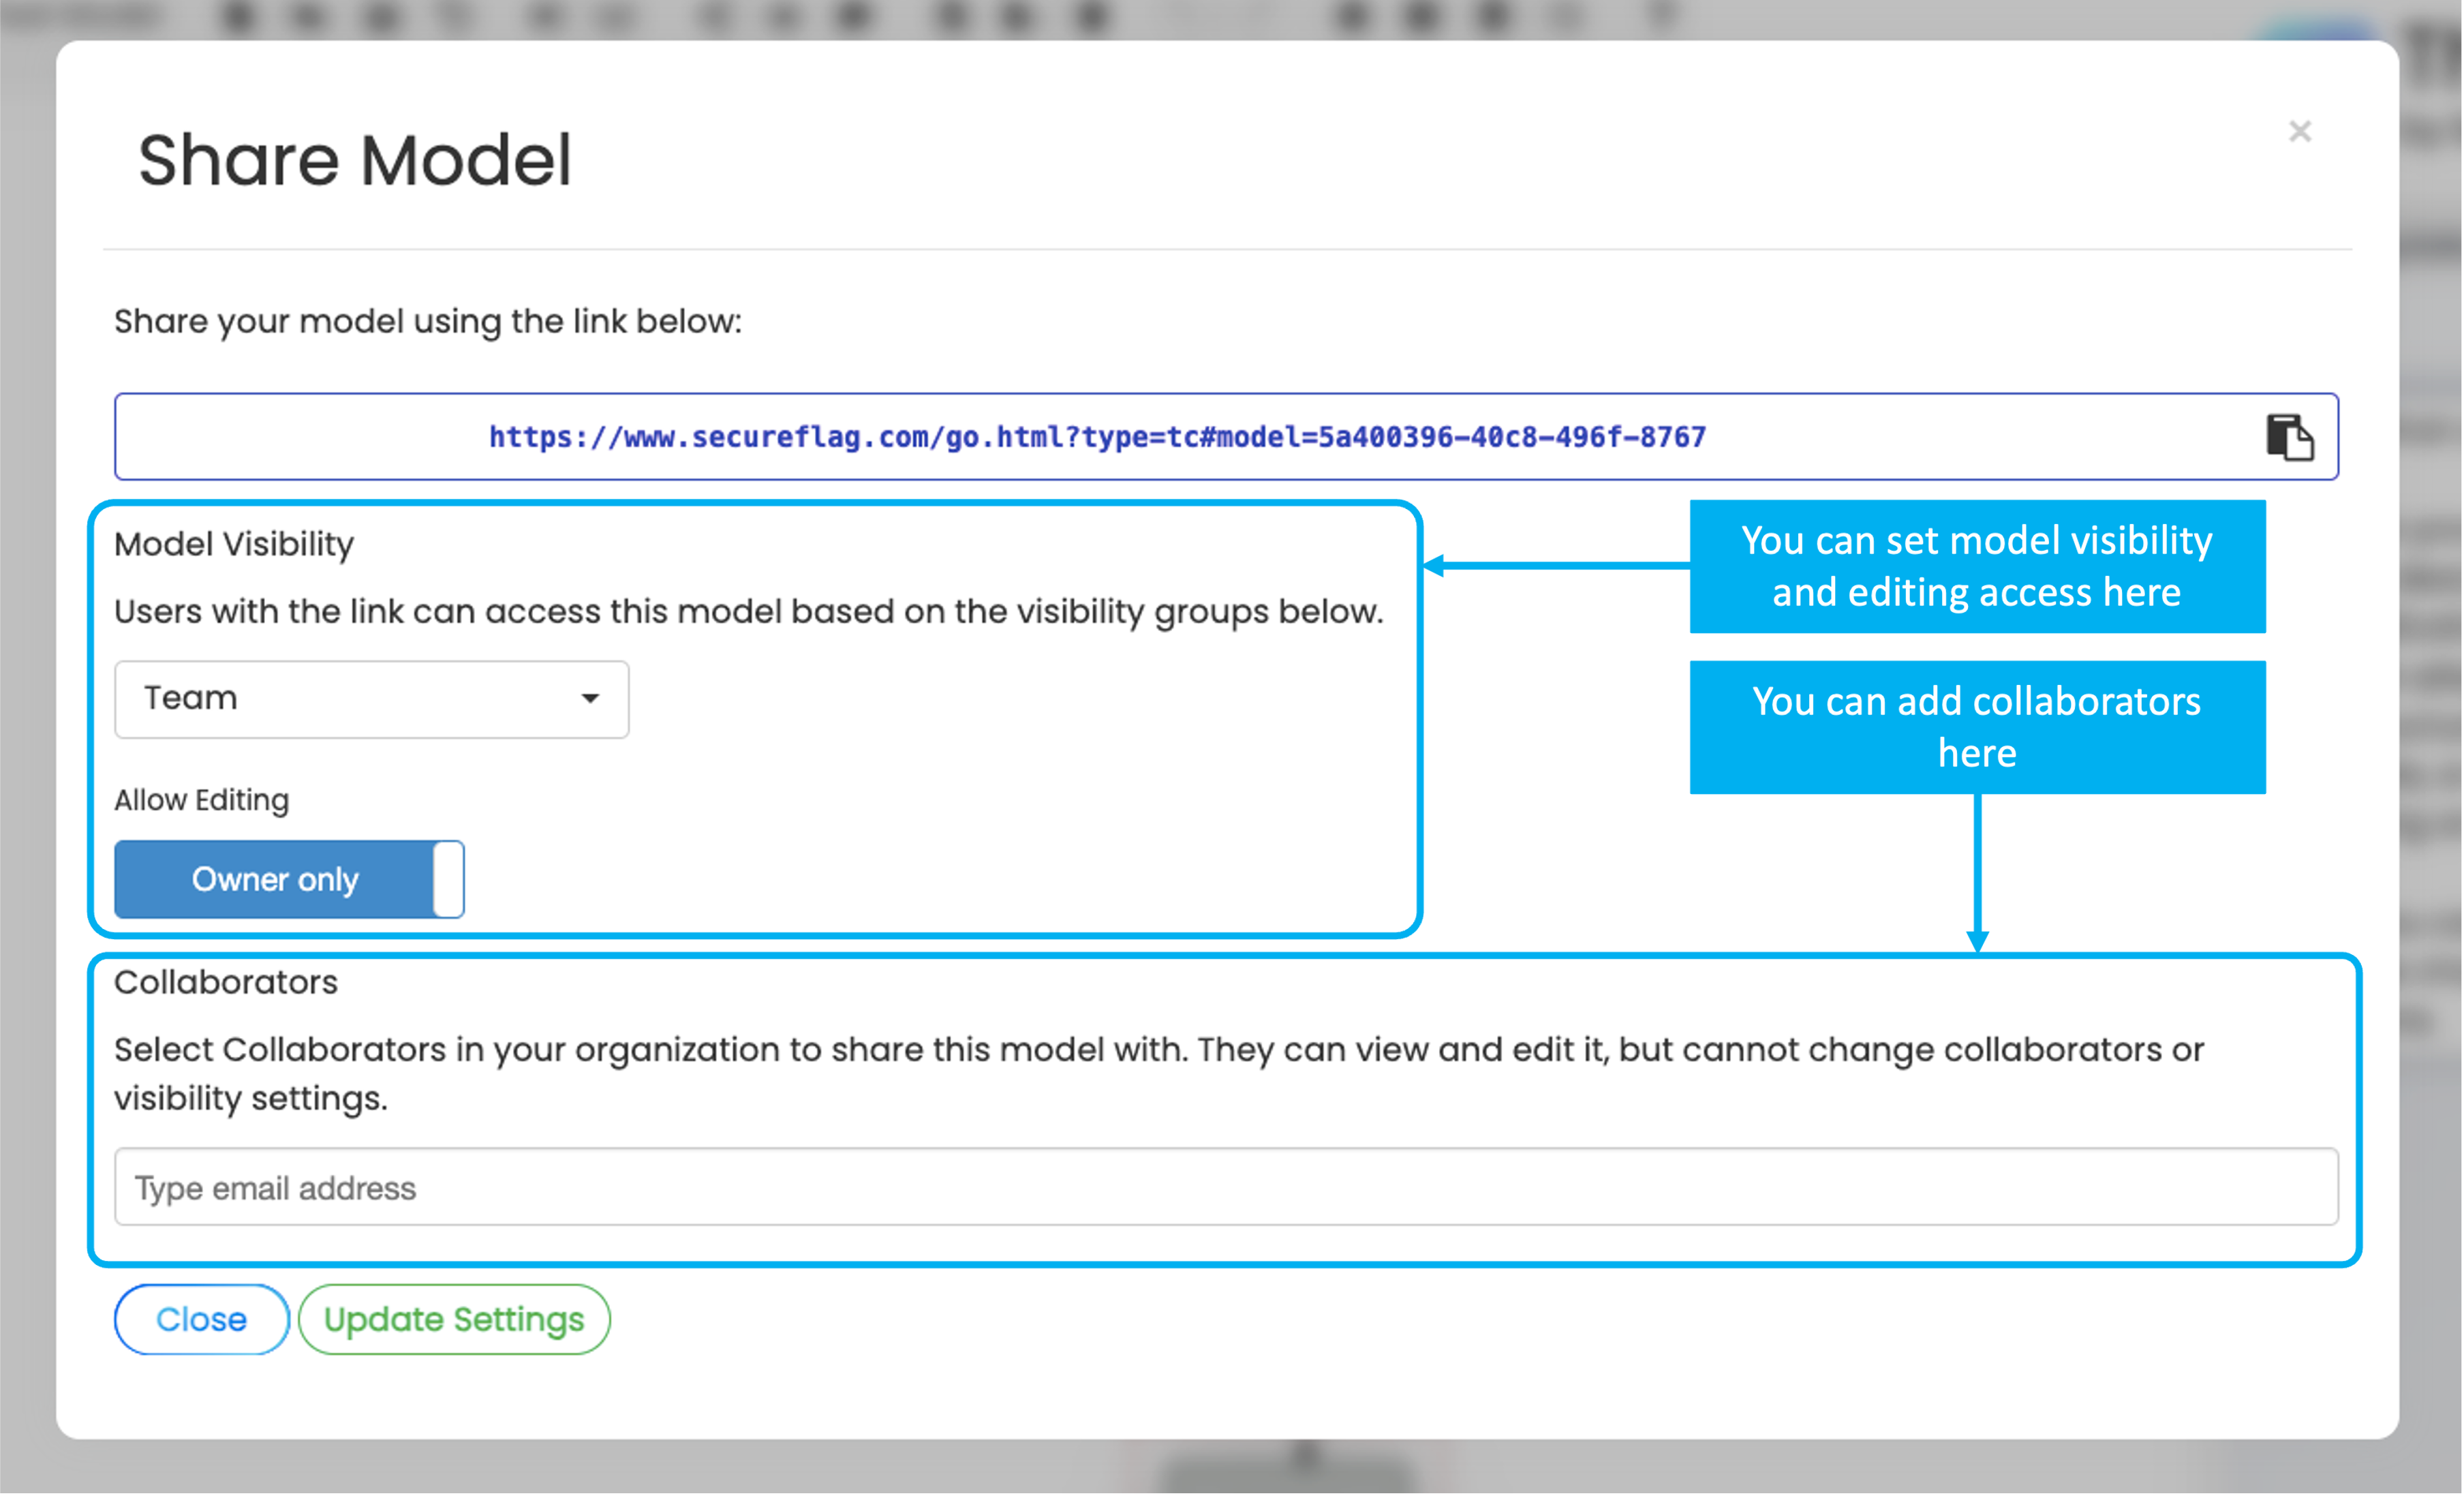The width and height of the screenshot is (2464, 1496).
Task: Toggle the Owner only editing switch
Action: pyautogui.click(x=289, y=879)
